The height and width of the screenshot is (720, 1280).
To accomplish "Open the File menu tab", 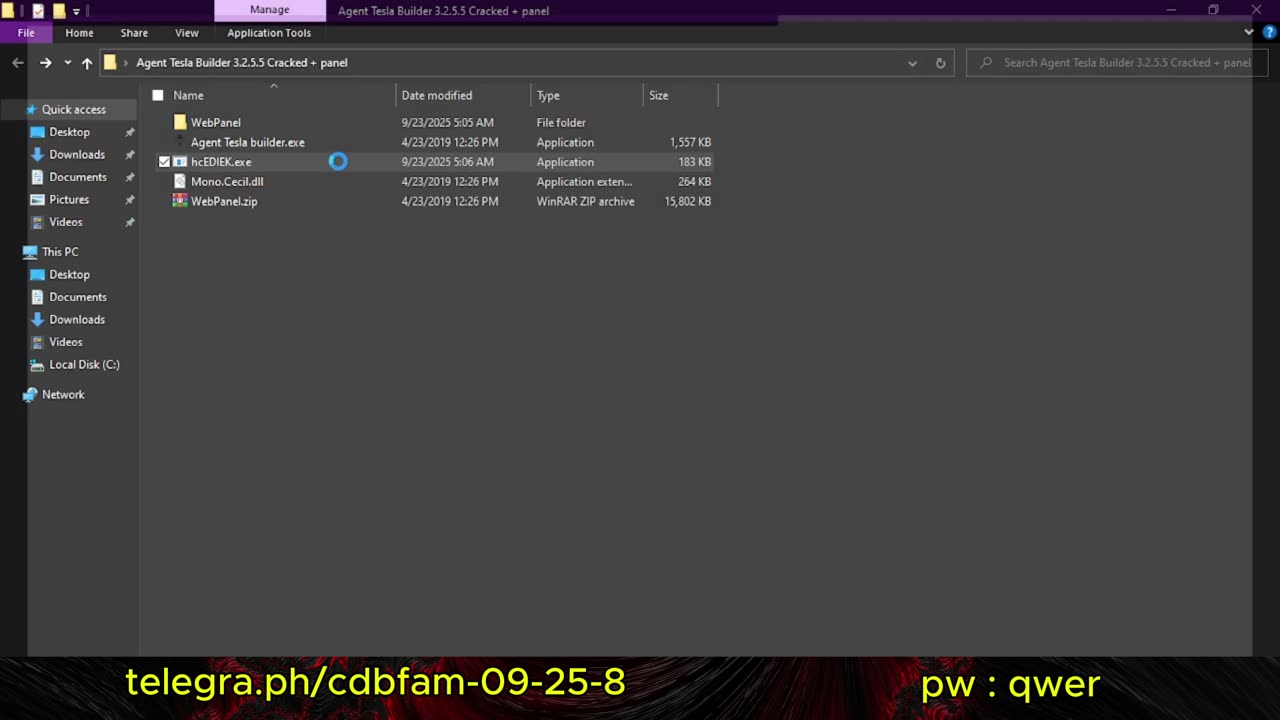I will click(26, 33).
